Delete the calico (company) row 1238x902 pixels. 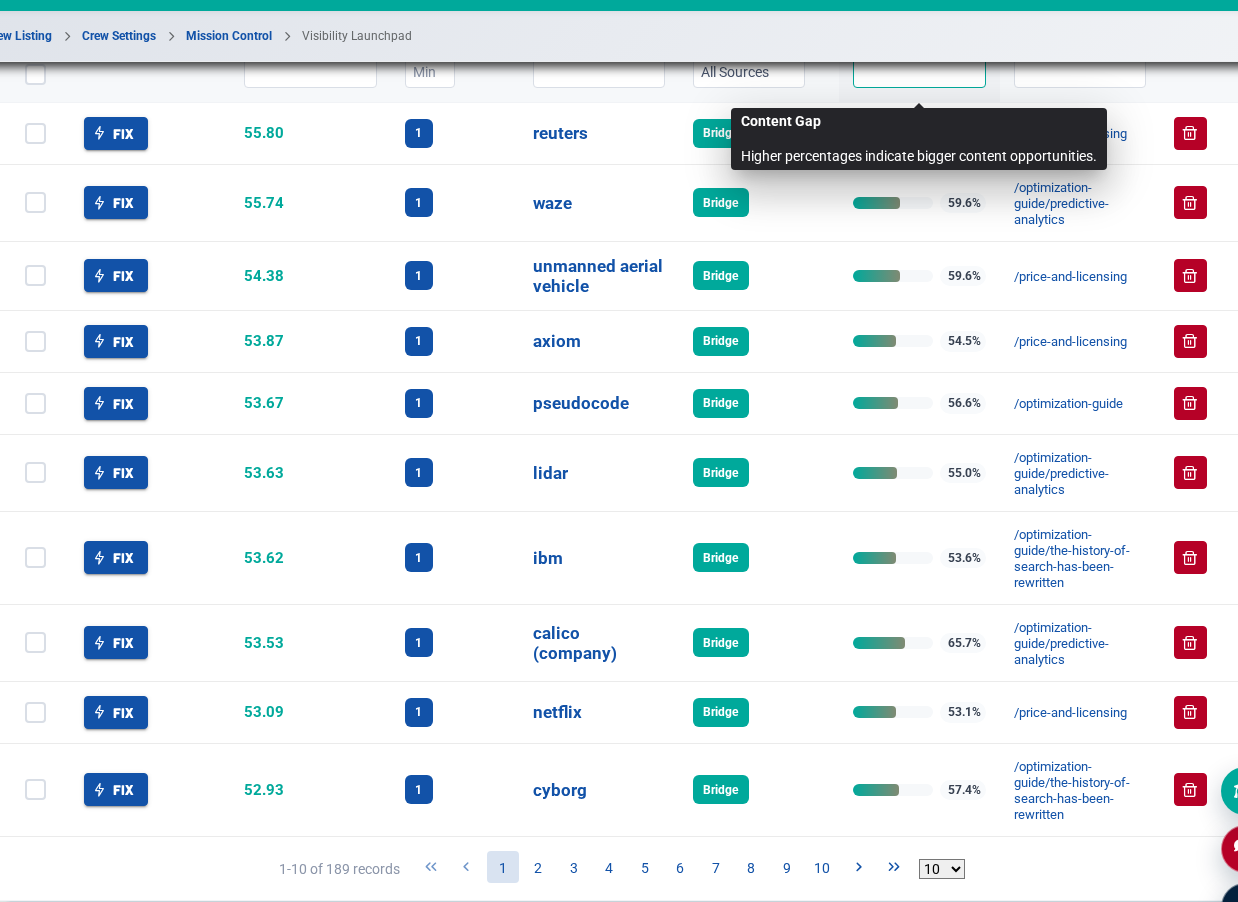[1190, 643]
